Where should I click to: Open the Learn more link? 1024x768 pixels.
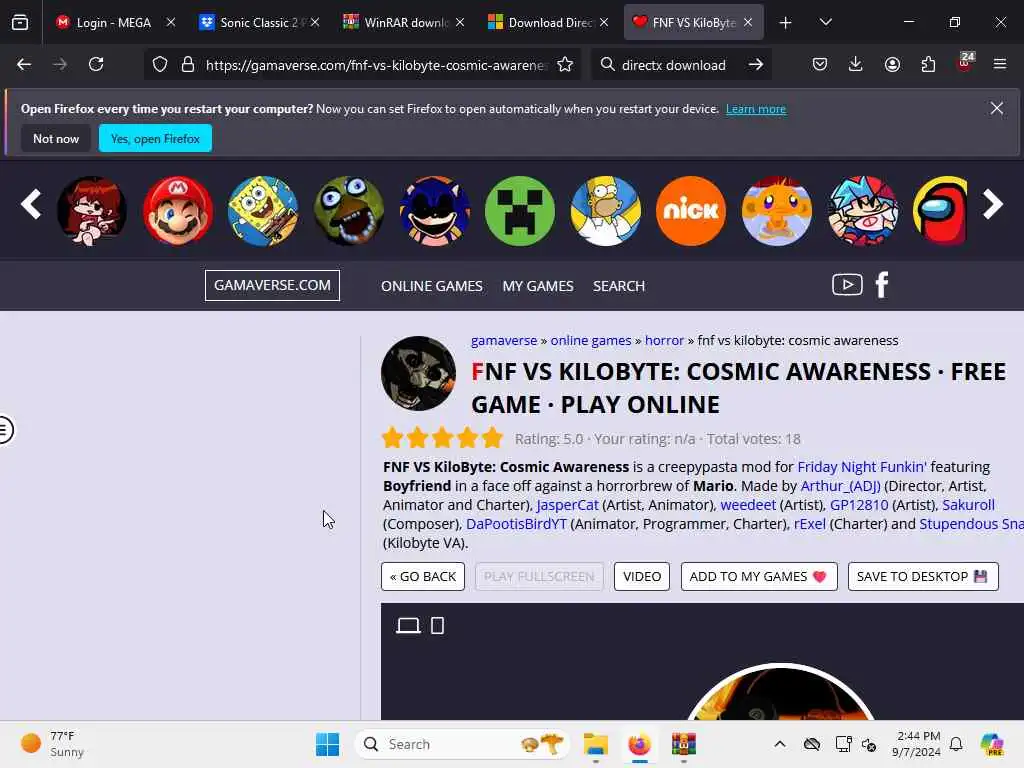[756, 109]
